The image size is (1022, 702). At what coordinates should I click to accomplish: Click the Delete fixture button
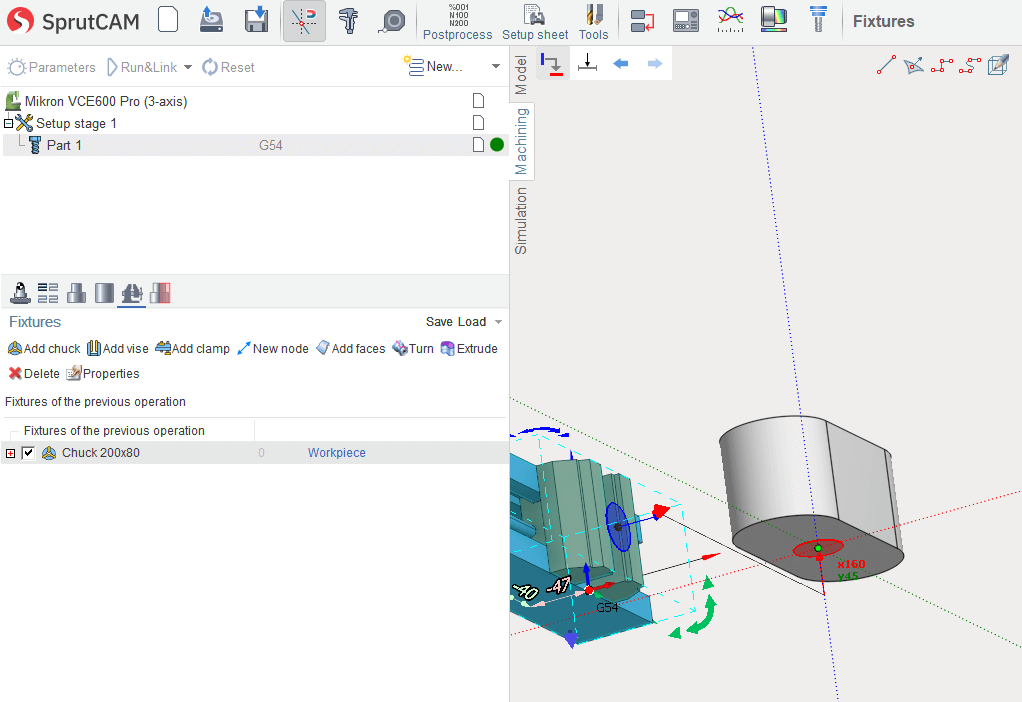34,374
